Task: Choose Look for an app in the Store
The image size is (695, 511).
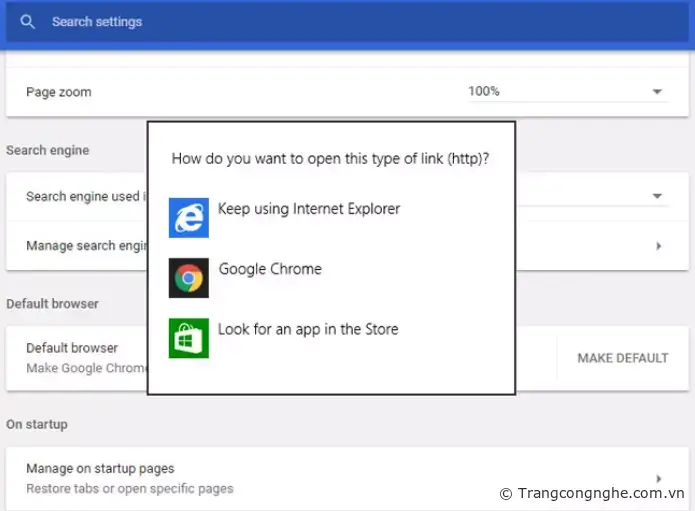Action: tap(308, 329)
